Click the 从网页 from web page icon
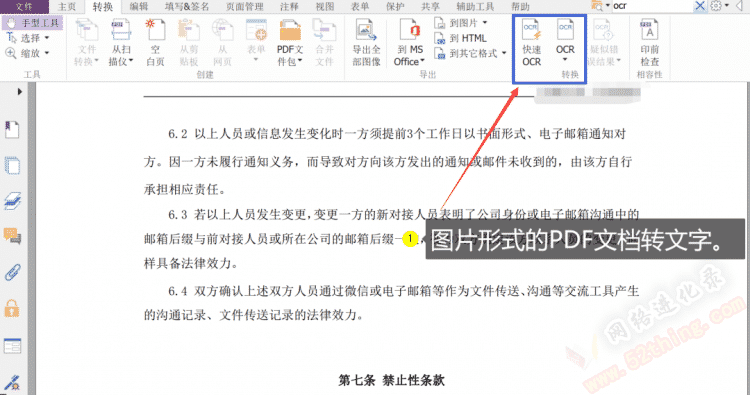The image size is (750, 395). (x=222, y=30)
